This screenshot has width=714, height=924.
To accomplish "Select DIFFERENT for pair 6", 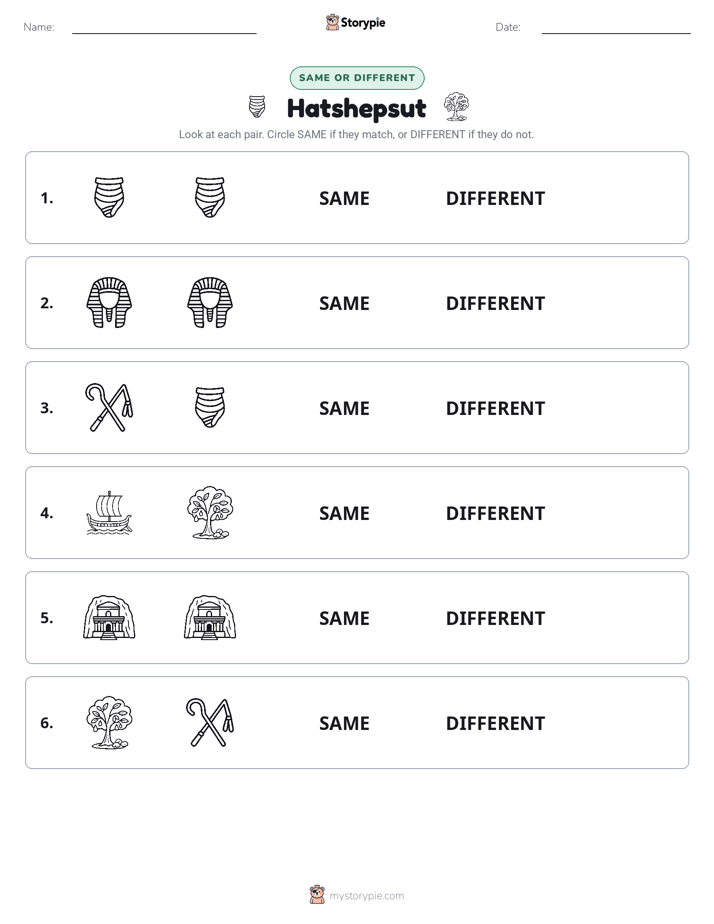I will [495, 723].
